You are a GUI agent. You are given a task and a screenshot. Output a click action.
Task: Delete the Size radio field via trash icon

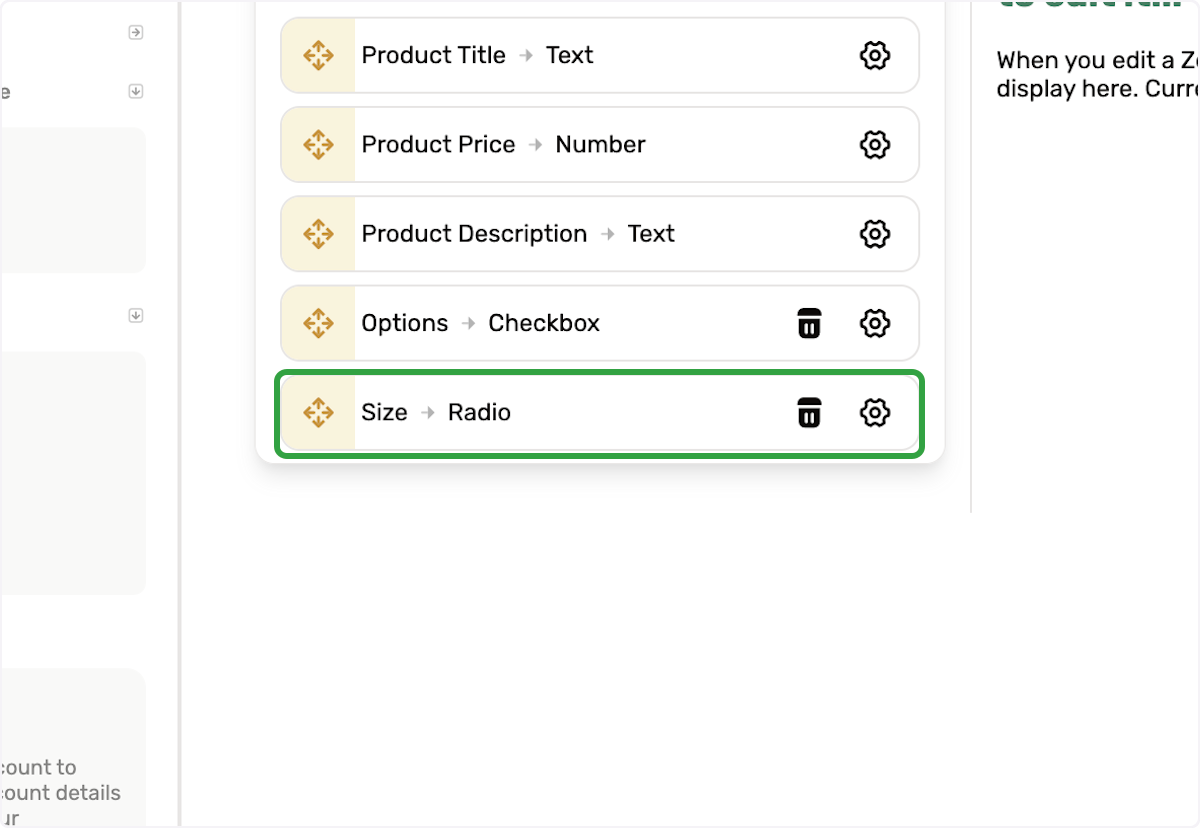point(809,412)
